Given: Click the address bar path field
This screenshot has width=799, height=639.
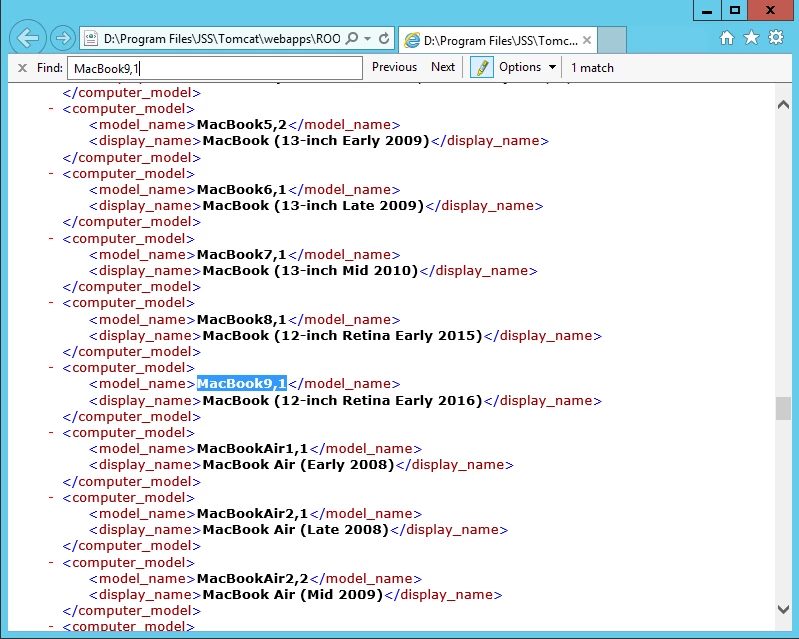Looking at the screenshot, I should 222,39.
